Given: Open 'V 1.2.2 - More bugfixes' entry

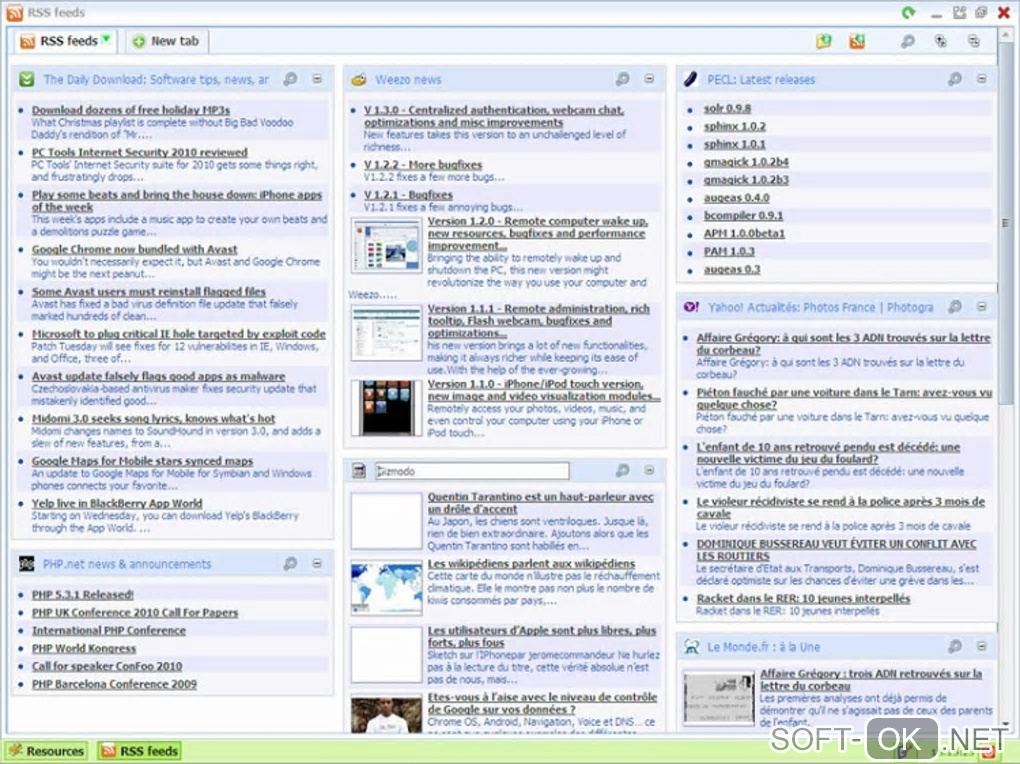Looking at the screenshot, I should (423, 165).
